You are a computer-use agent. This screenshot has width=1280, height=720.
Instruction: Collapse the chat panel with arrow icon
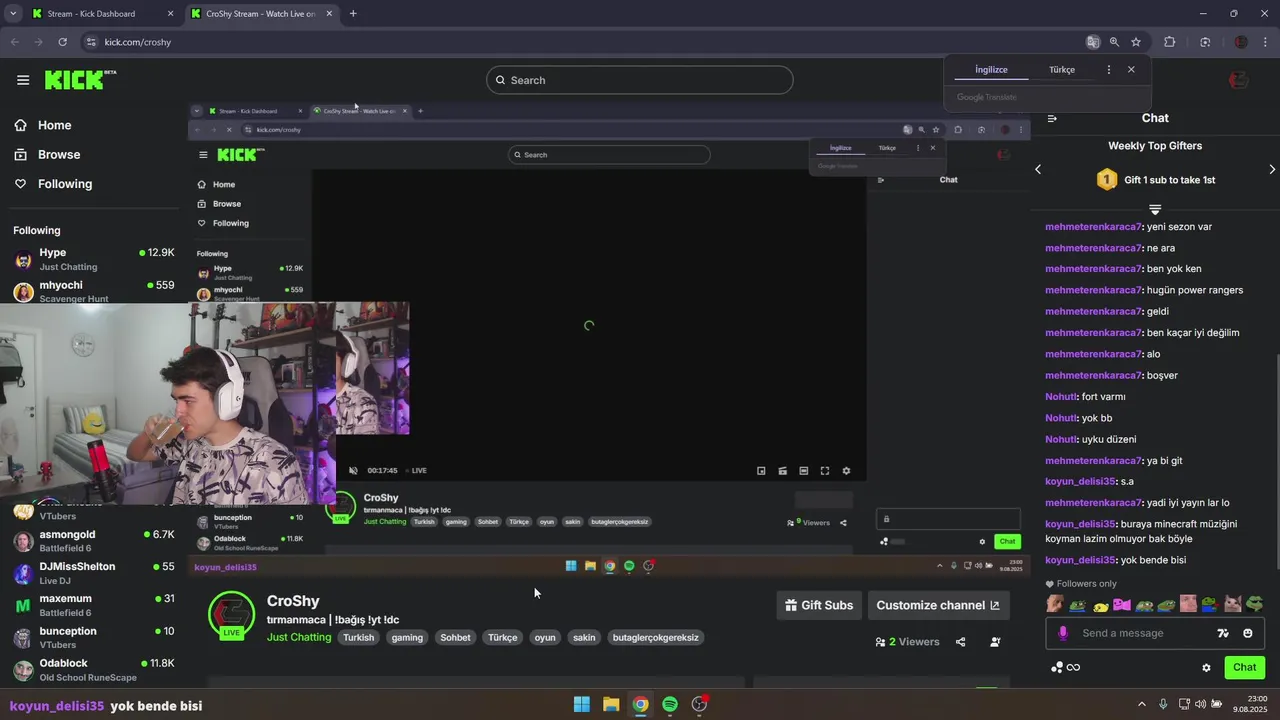[1052, 118]
